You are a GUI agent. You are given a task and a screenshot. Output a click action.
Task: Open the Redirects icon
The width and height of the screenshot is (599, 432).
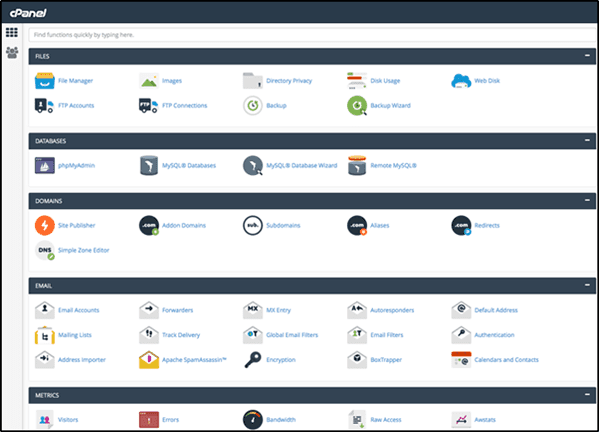(x=461, y=225)
